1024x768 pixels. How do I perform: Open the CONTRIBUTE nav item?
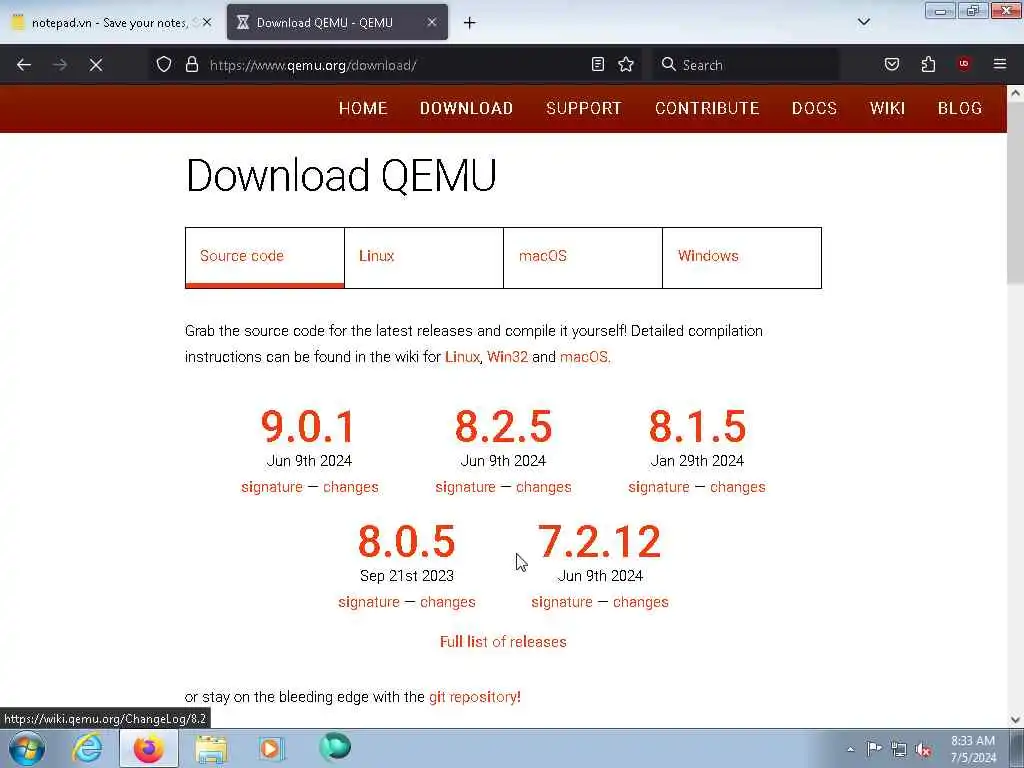(x=707, y=108)
